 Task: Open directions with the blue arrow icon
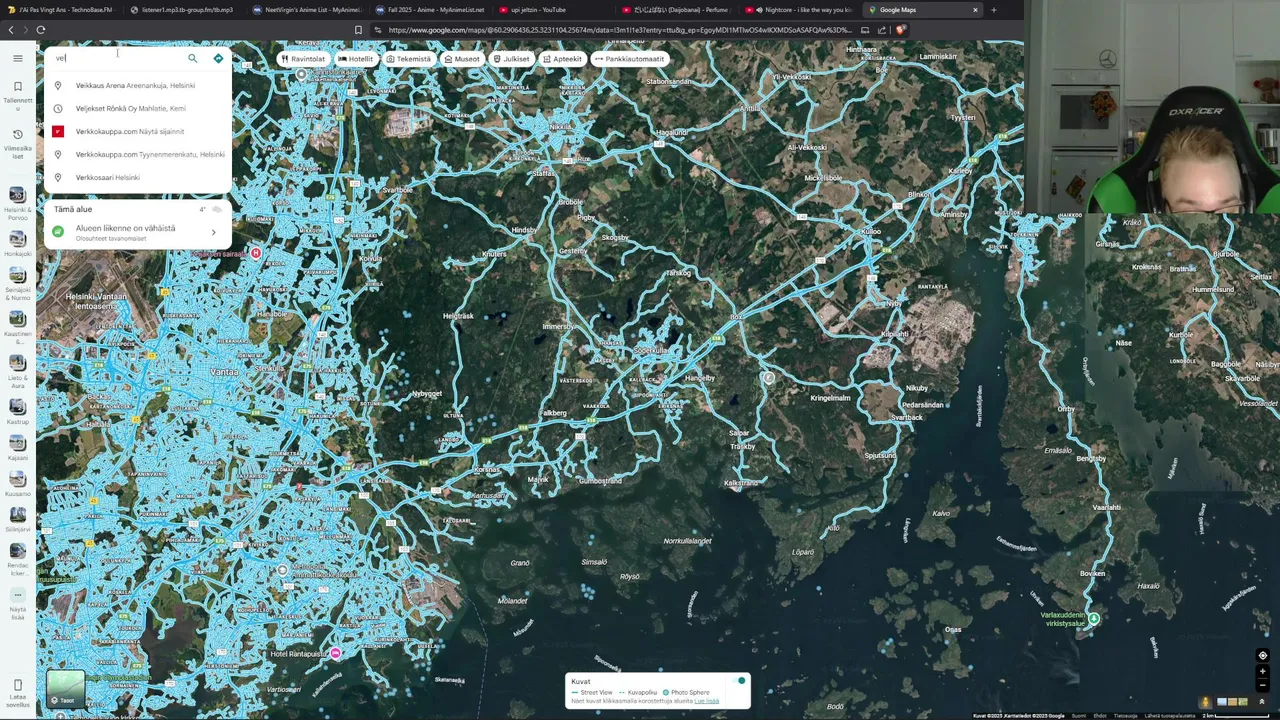(x=218, y=58)
